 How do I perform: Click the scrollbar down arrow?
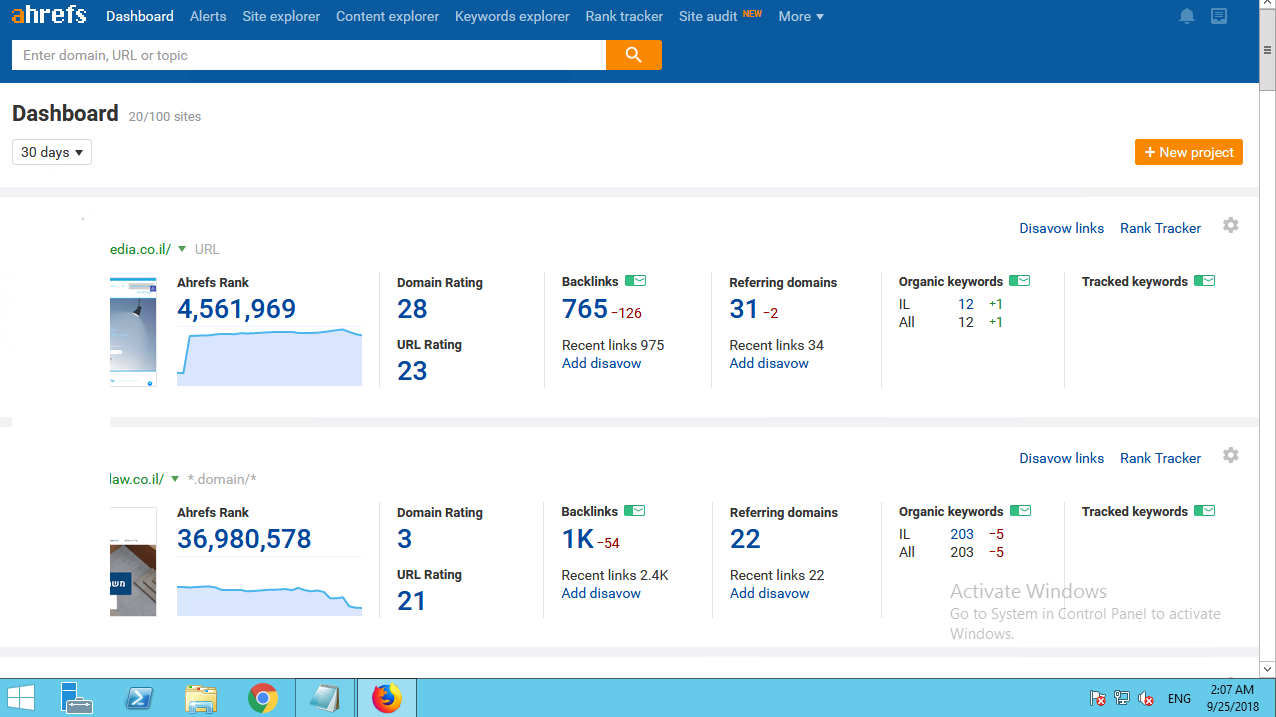pos(1267,668)
